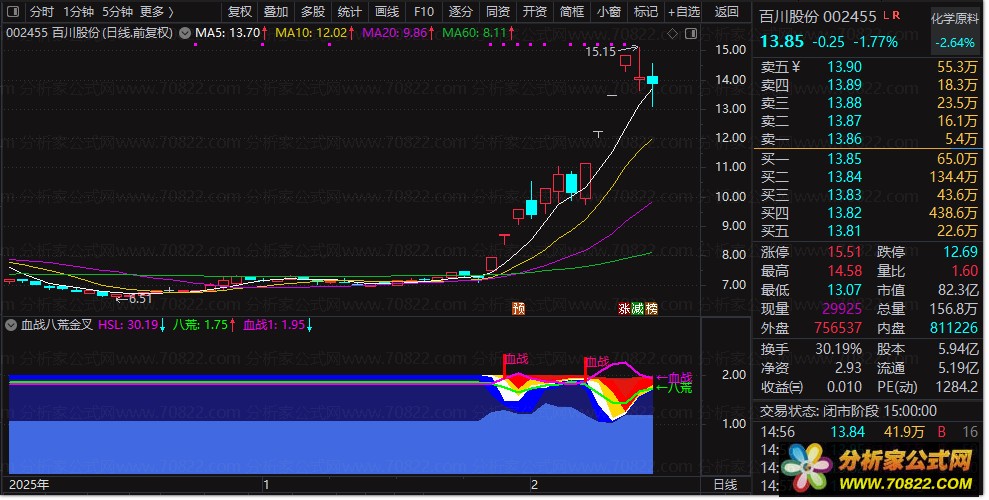Image resolution: width=989 pixels, height=500 pixels.
Task: Select the MA10 indicator label
Action: [x=314, y=32]
